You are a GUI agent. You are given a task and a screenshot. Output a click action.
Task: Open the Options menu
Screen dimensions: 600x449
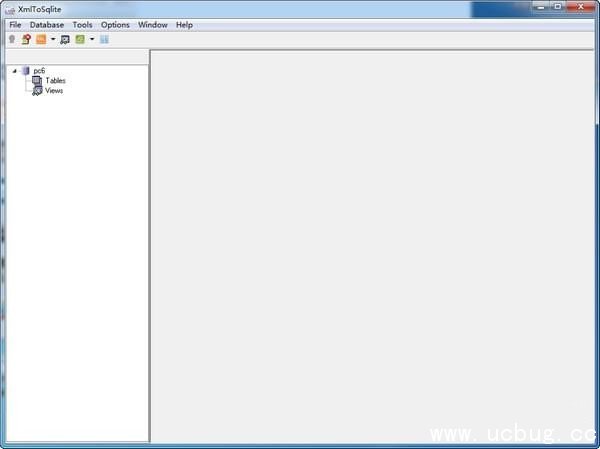click(x=115, y=25)
